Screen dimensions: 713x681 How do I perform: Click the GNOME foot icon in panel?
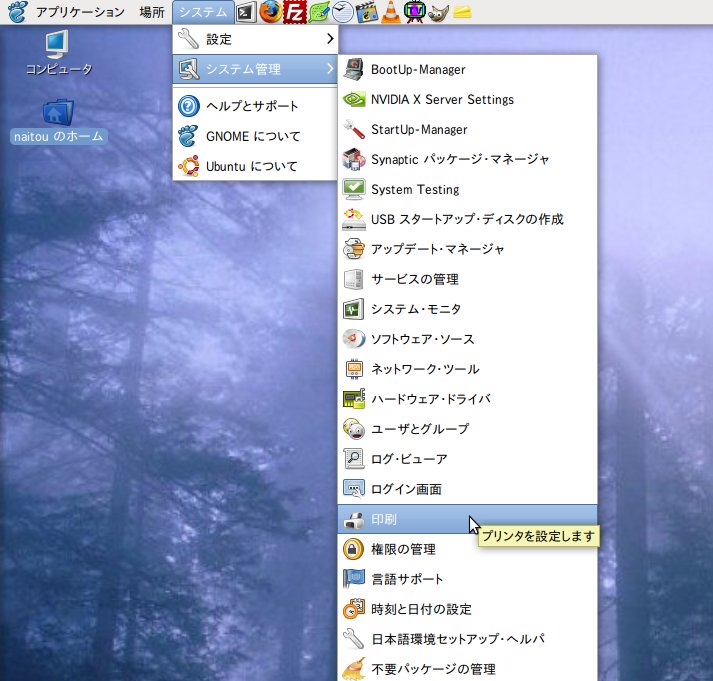[17, 12]
